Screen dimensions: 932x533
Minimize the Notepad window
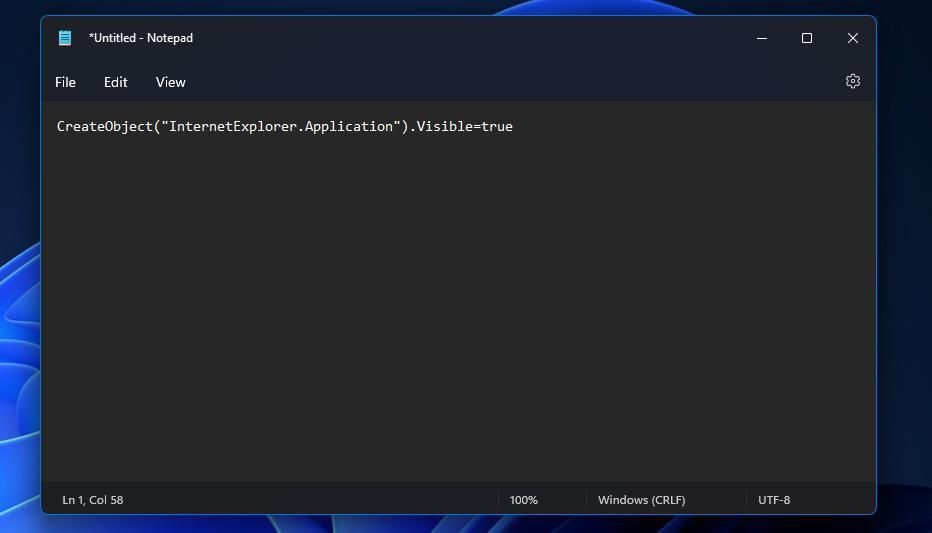(761, 38)
